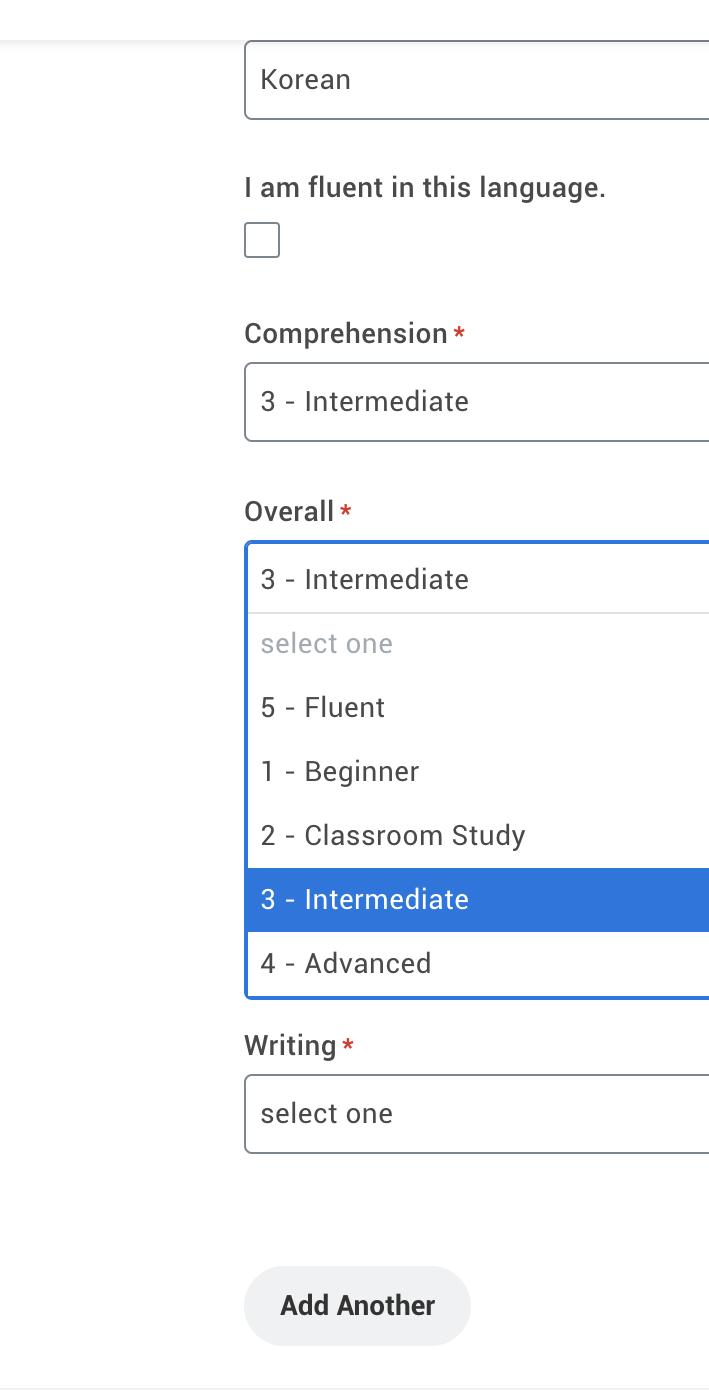
Task: Click the red asterisk beside Overall
Action: [346, 512]
